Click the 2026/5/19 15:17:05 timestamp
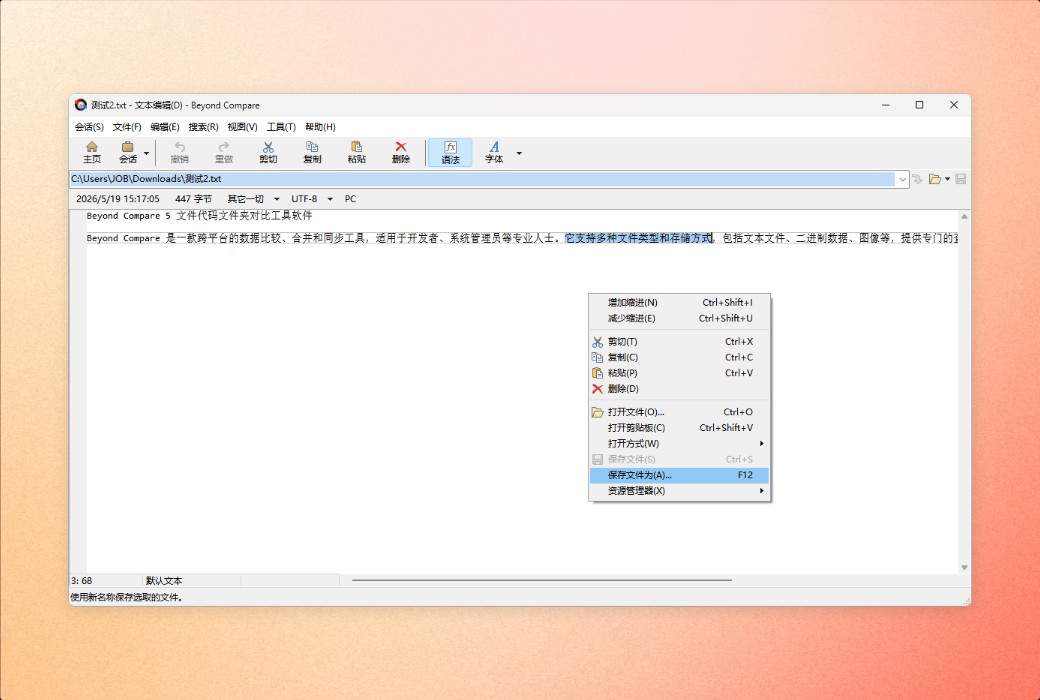This screenshot has height=700, width=1040. 118,198
